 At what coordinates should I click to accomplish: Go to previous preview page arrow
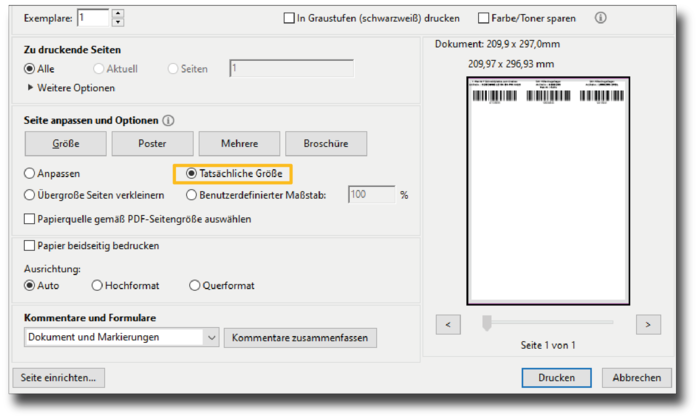point(448,325)
